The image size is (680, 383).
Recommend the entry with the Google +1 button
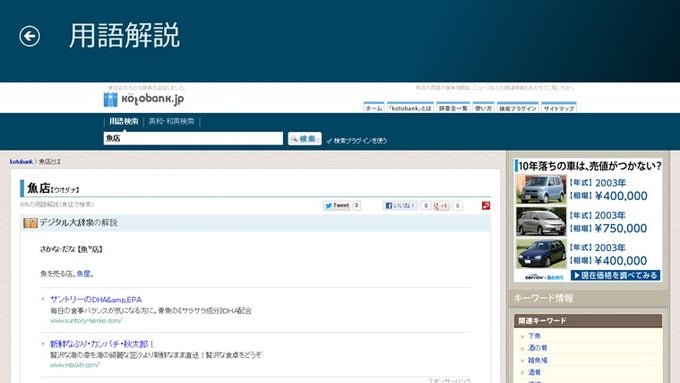(441, 206)
